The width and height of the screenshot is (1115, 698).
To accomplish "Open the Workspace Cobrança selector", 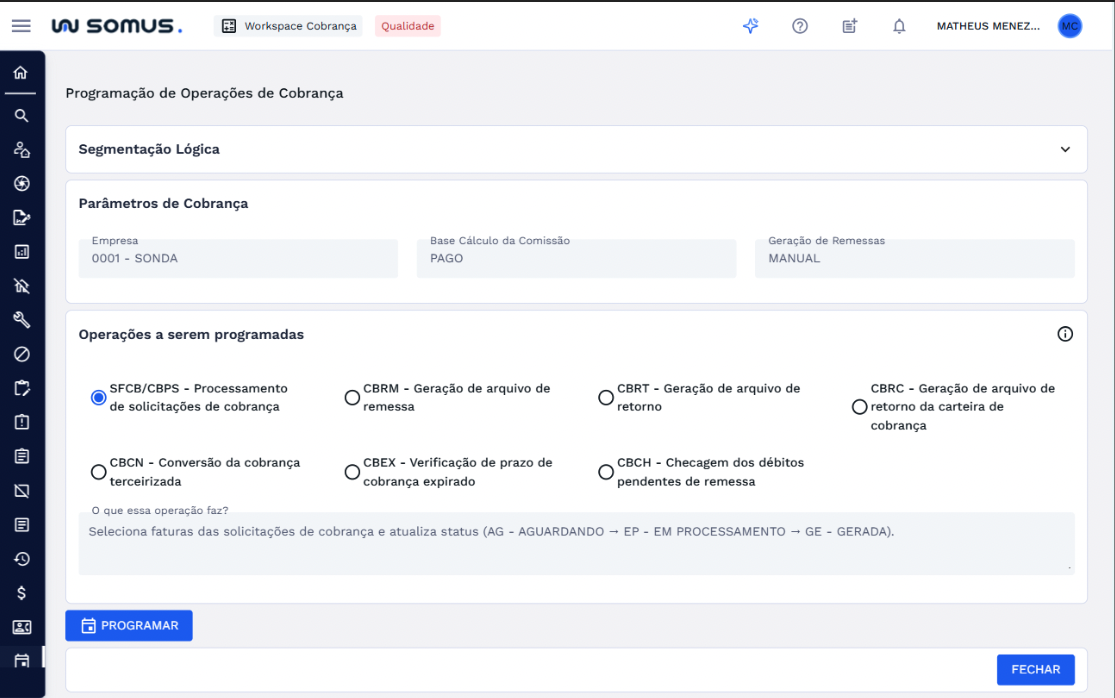I will (289, 26).
